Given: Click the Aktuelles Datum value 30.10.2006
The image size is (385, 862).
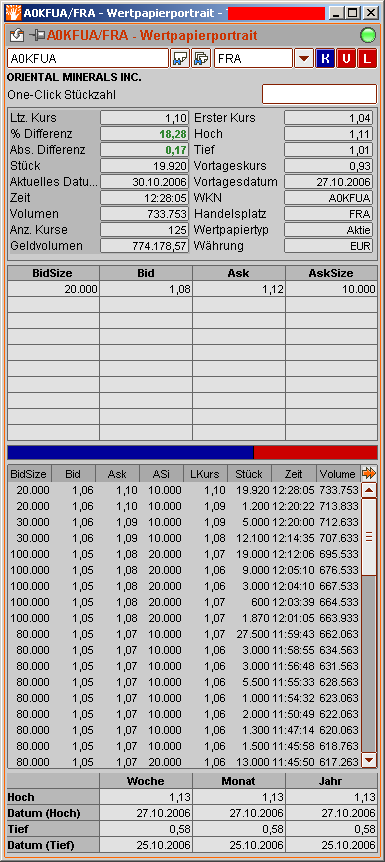Looking at the screenshot, I should [x=145, y=182].
